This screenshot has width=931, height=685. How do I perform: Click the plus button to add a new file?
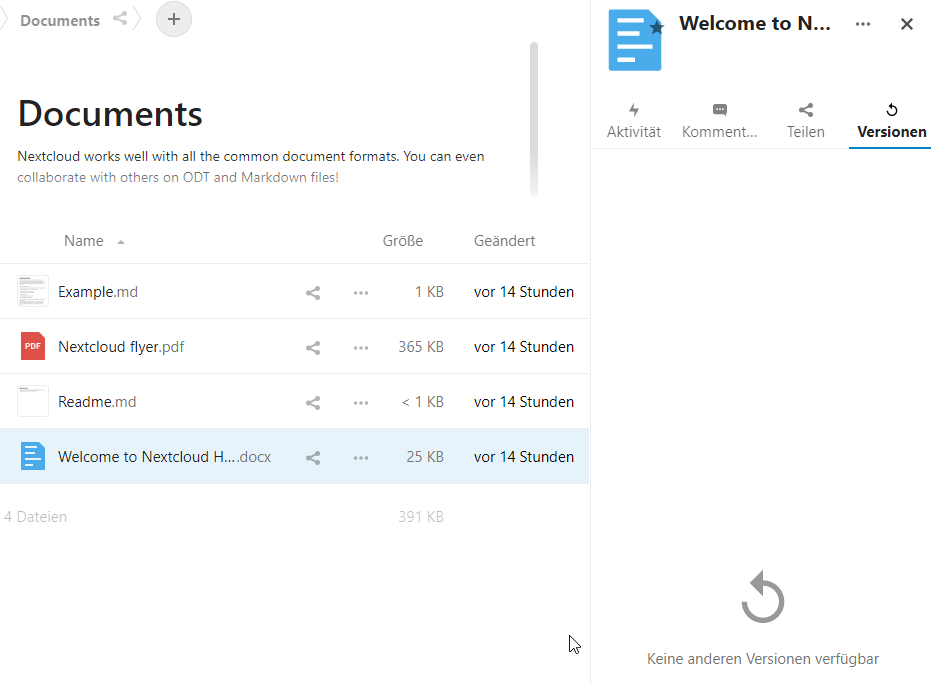[x=173, y=19]
